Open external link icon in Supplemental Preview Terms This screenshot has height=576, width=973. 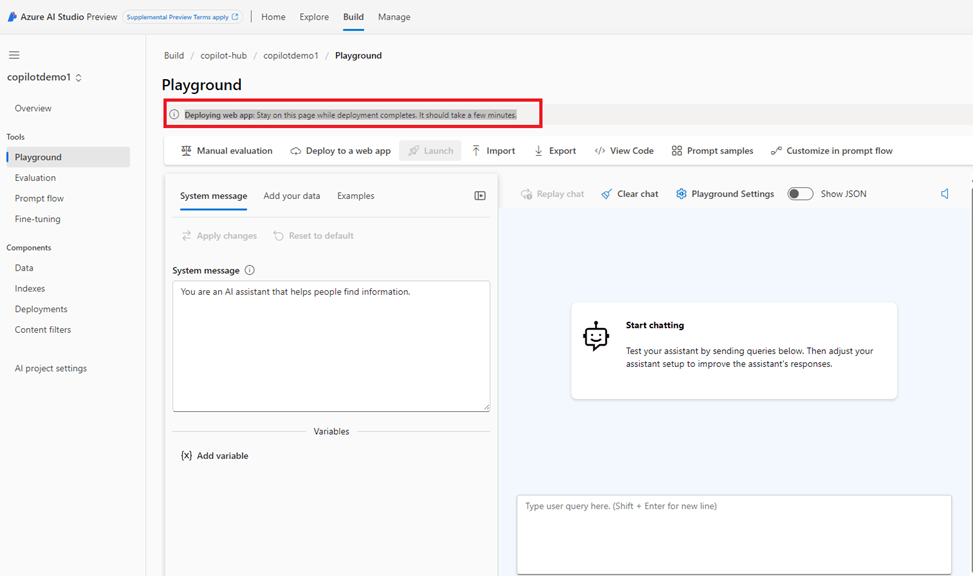click(x=235, y=17)
